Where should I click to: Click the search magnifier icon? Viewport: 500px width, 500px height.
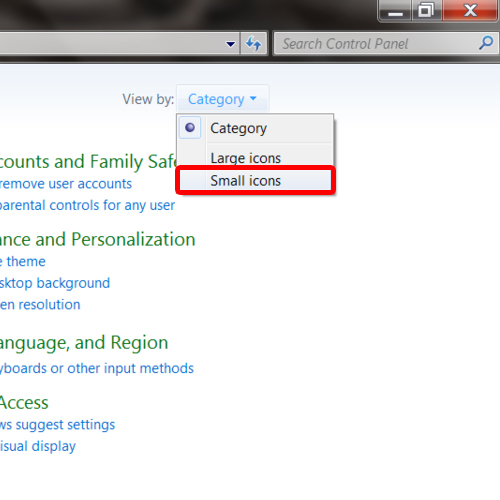(486, 43)
